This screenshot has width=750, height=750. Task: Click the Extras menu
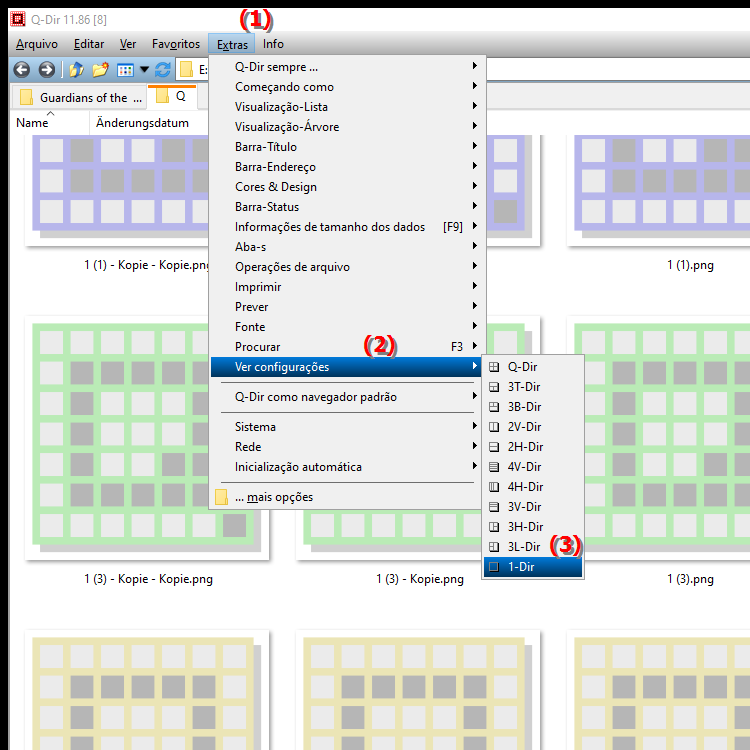[x=232, y=44]
